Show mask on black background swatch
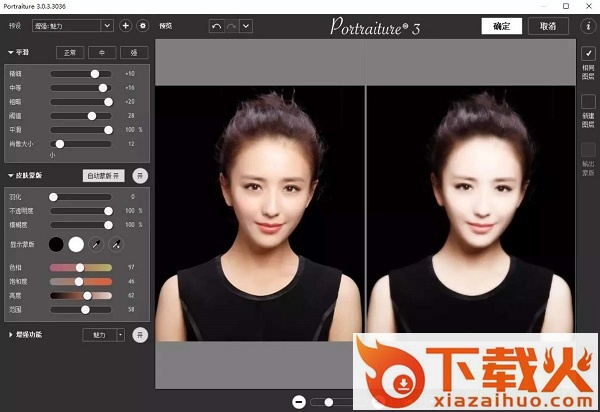 pyautogui.click(x=56, y=244)
